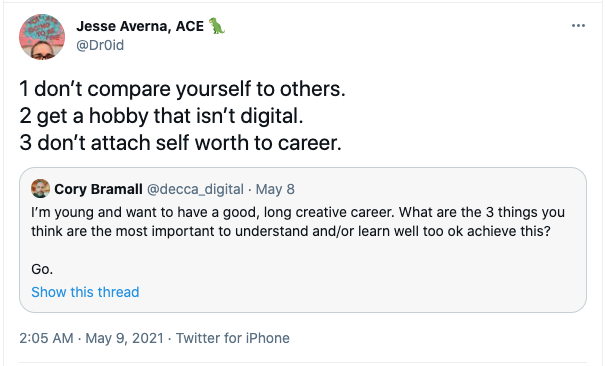Select the line about comparing yourself to others
Image resolution: width=606 pixels, height=366 pixels.
coord(182,89)
